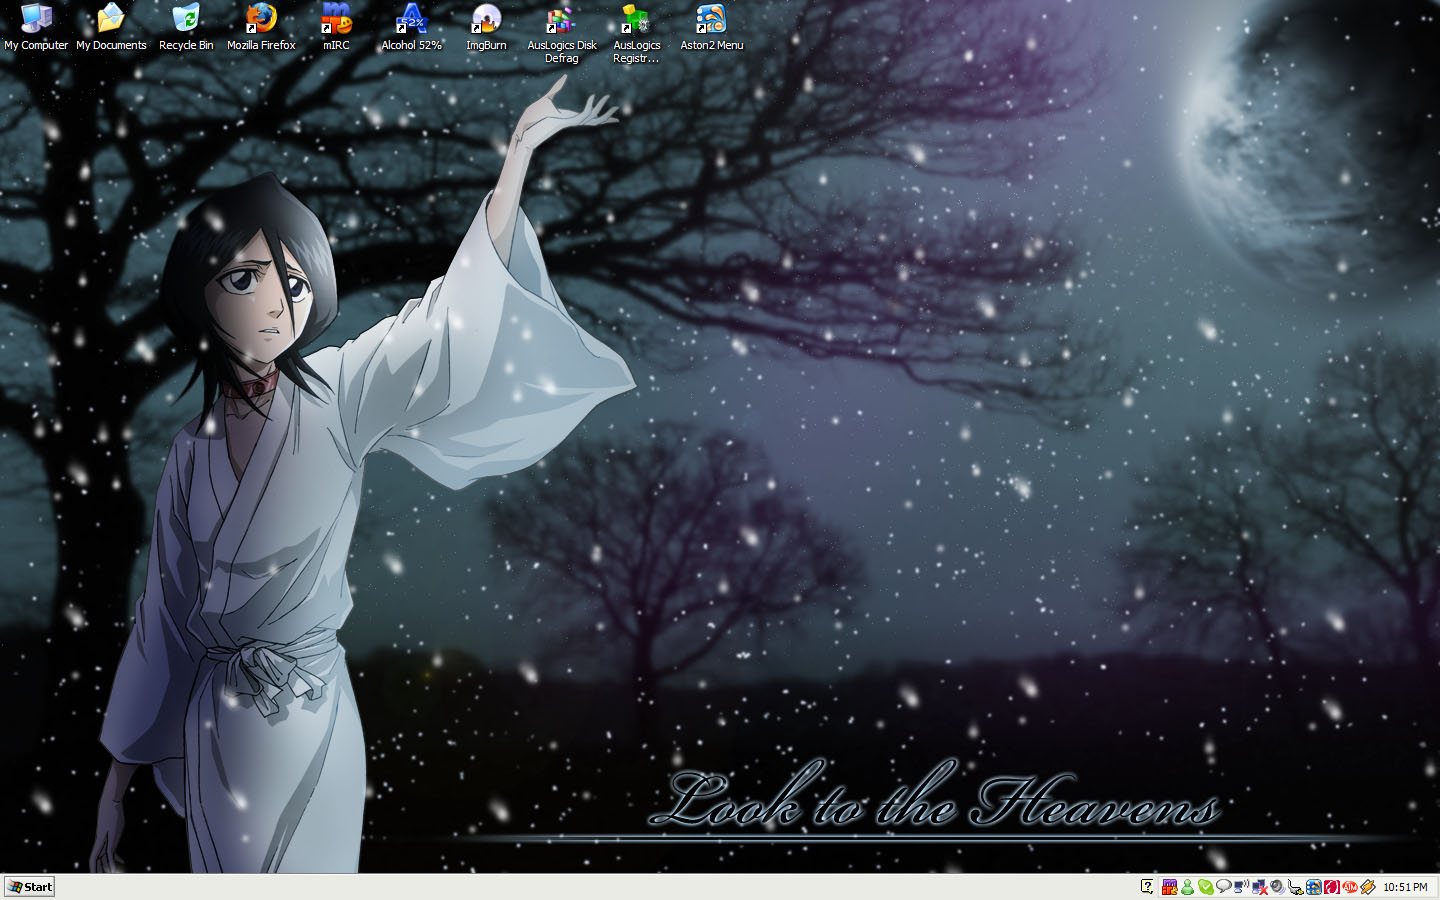Open the Start menu
The height and width of the screenshot is (900, 1440).
[x=30, y=887]
